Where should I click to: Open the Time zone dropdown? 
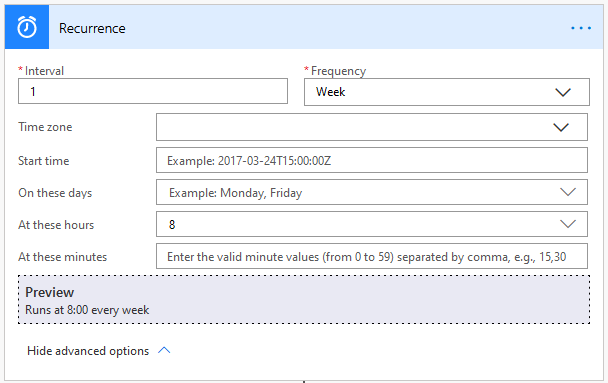372,127
